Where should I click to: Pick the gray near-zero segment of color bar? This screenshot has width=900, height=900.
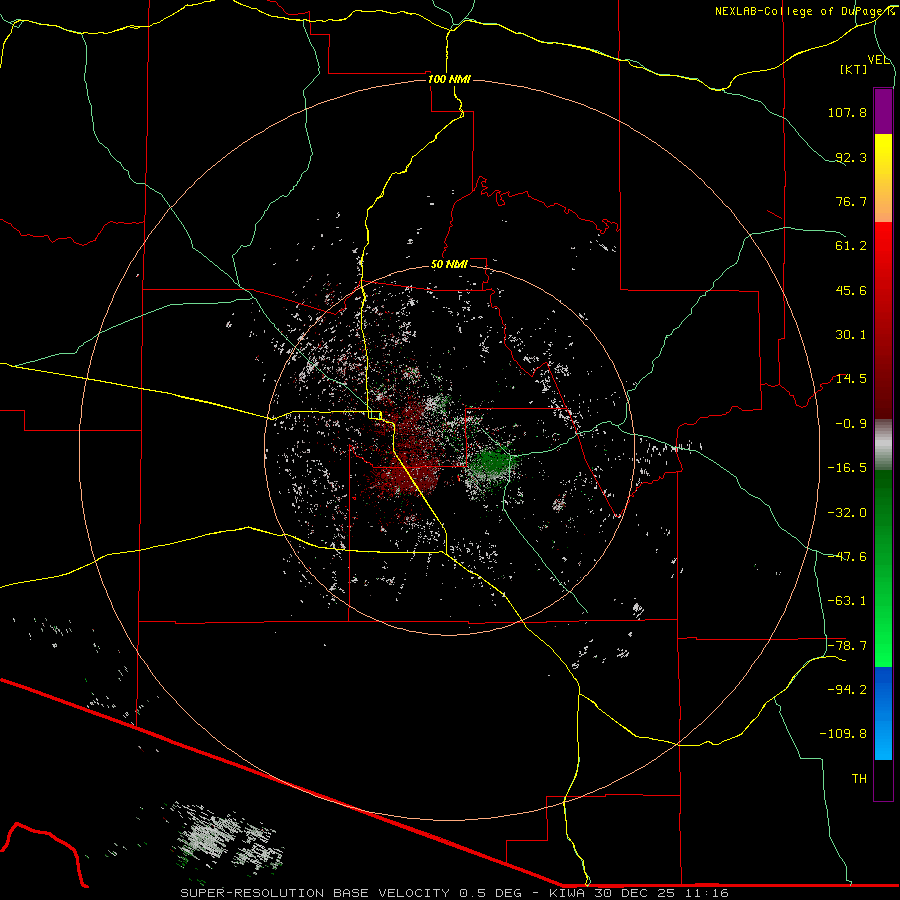point(883,445)
